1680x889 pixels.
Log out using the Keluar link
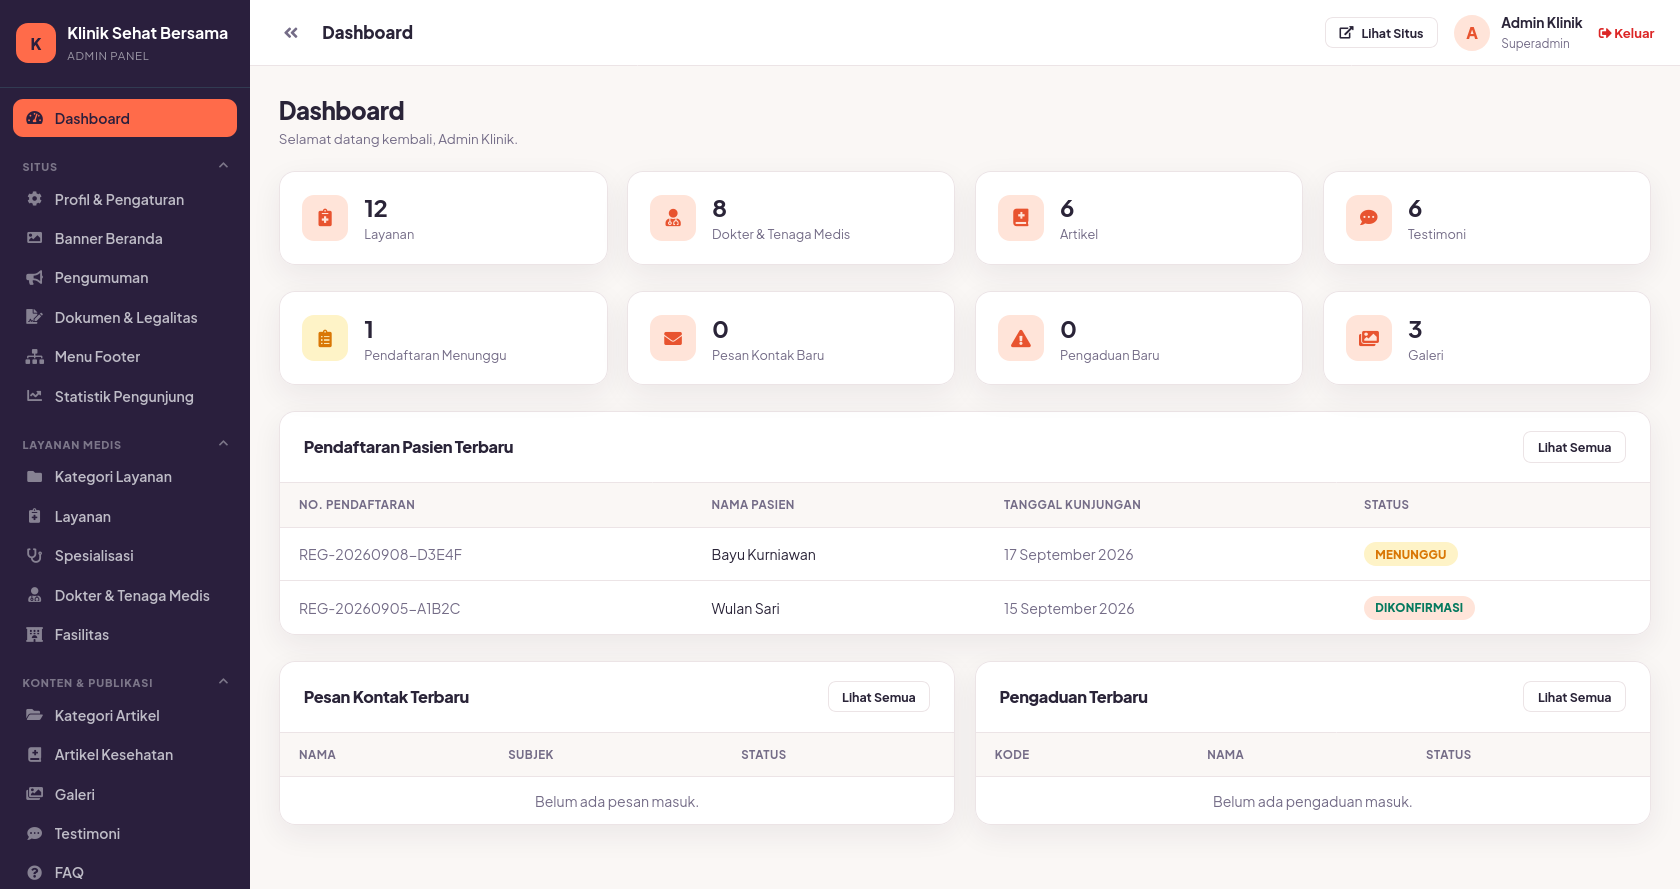[1626, 33]
